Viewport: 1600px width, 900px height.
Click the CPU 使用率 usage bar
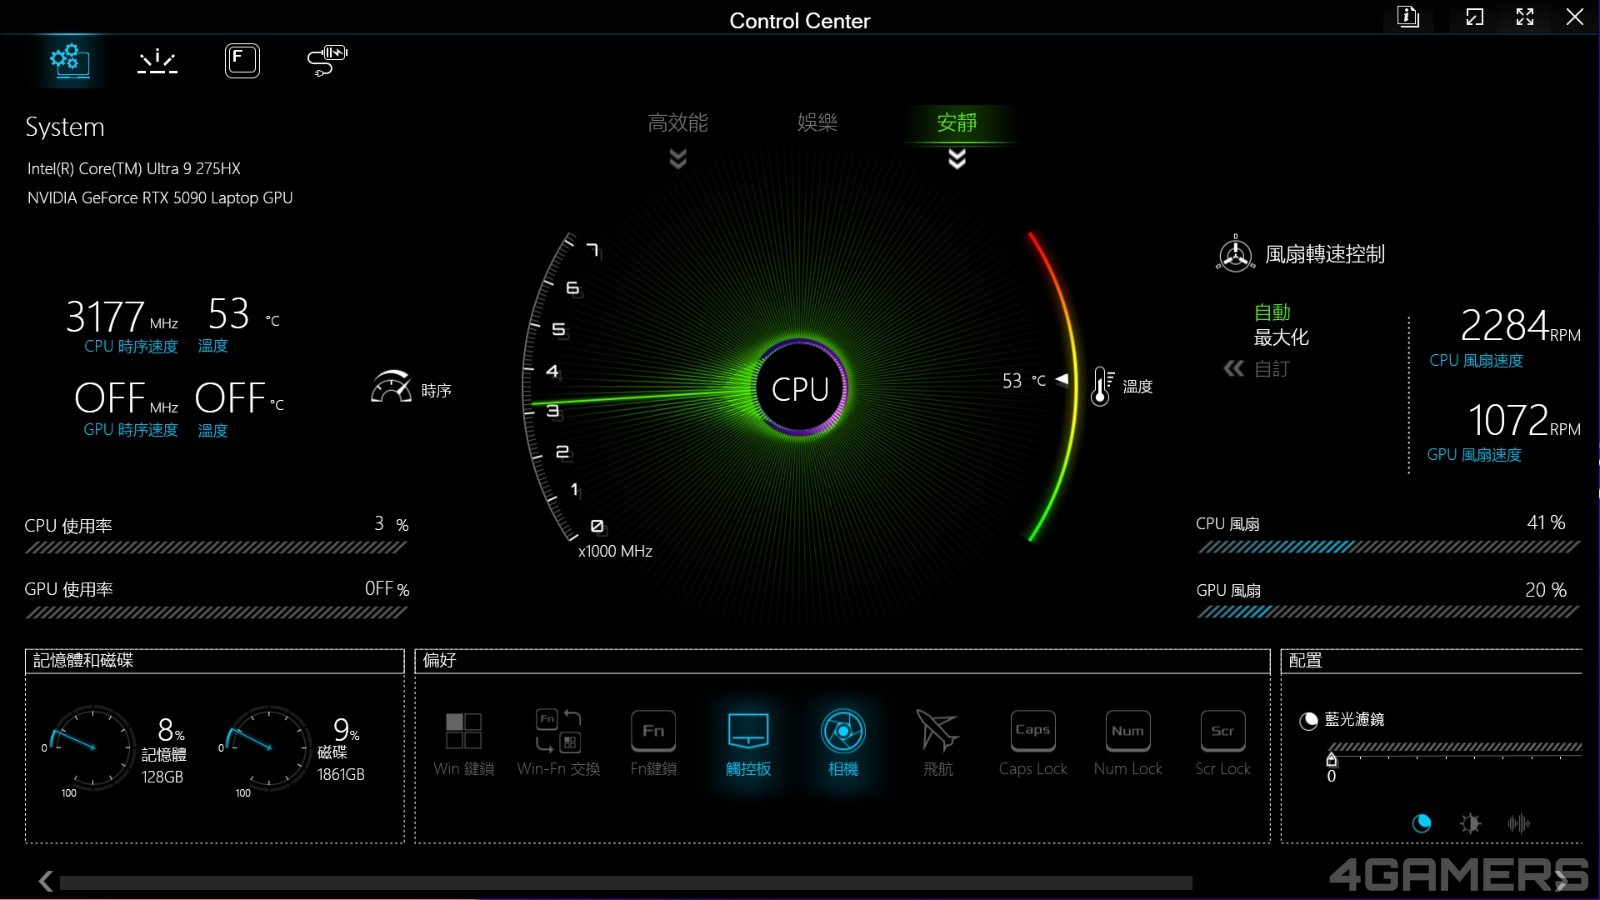pyautogui.click(x=215, y=548)
